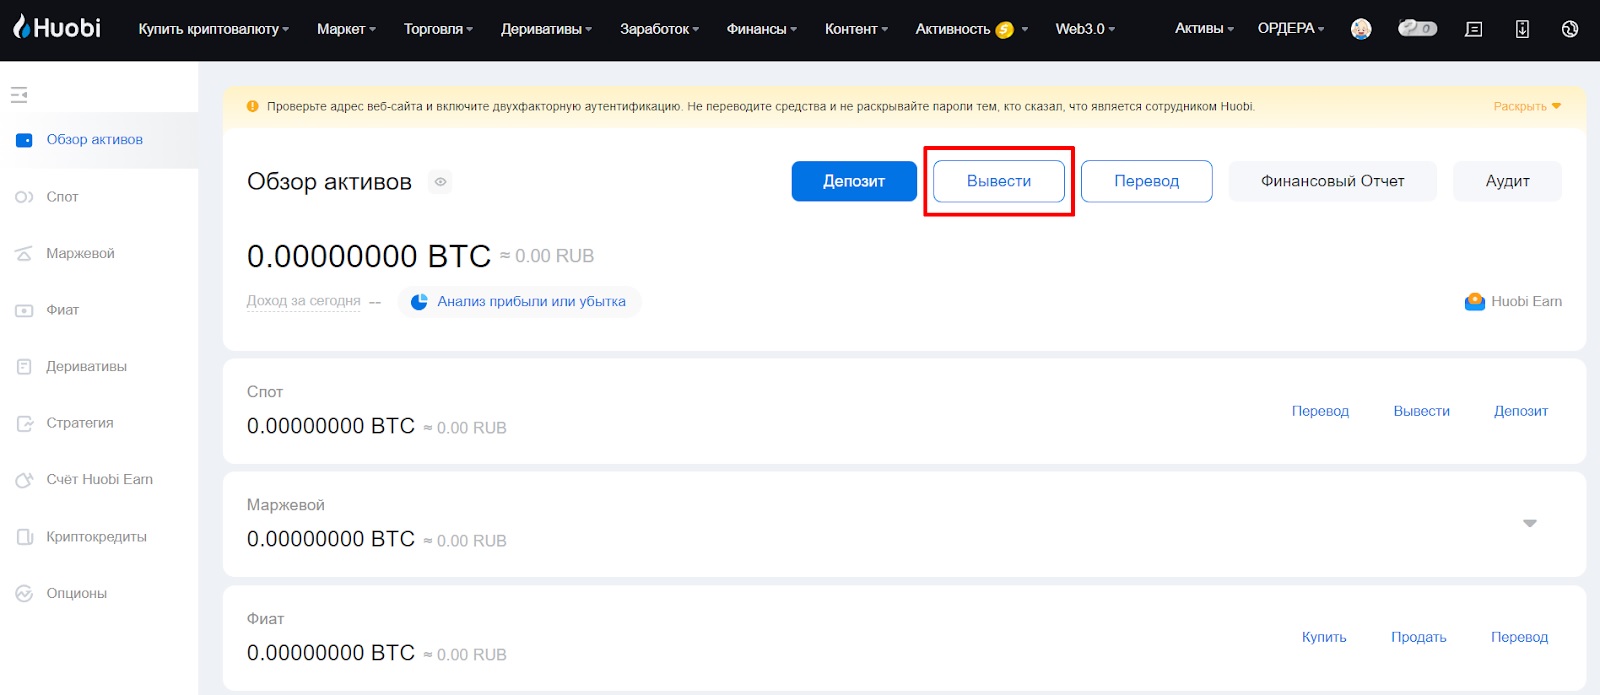Click the Криптокредиты sidebar icon
Screen dimensions: 1600x695
(24, 537)
